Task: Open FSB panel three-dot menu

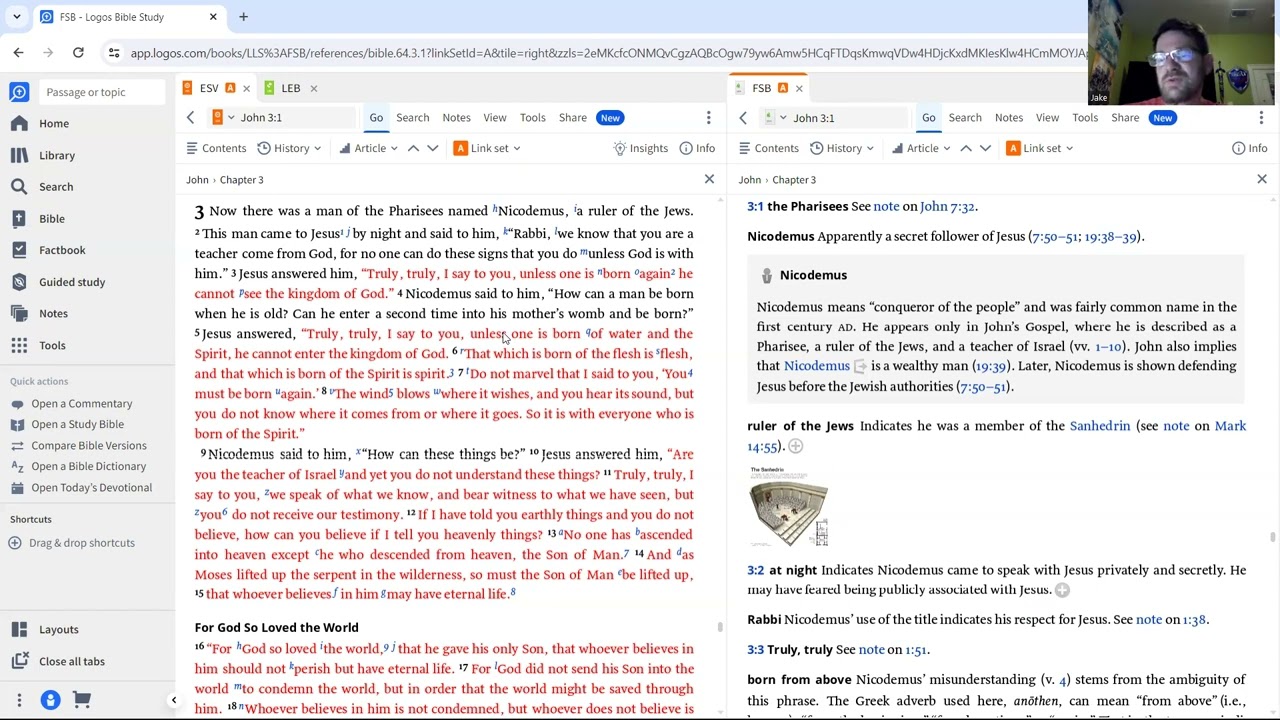Action: pyautogui.click(x=1261, y=118)
